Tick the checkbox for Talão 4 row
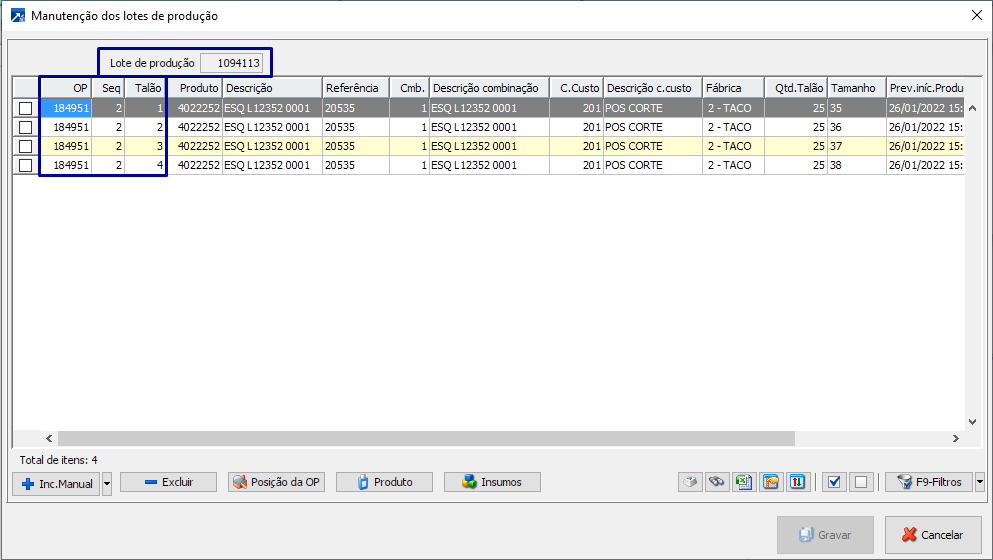The image size is (993, 560). (25, 165)
